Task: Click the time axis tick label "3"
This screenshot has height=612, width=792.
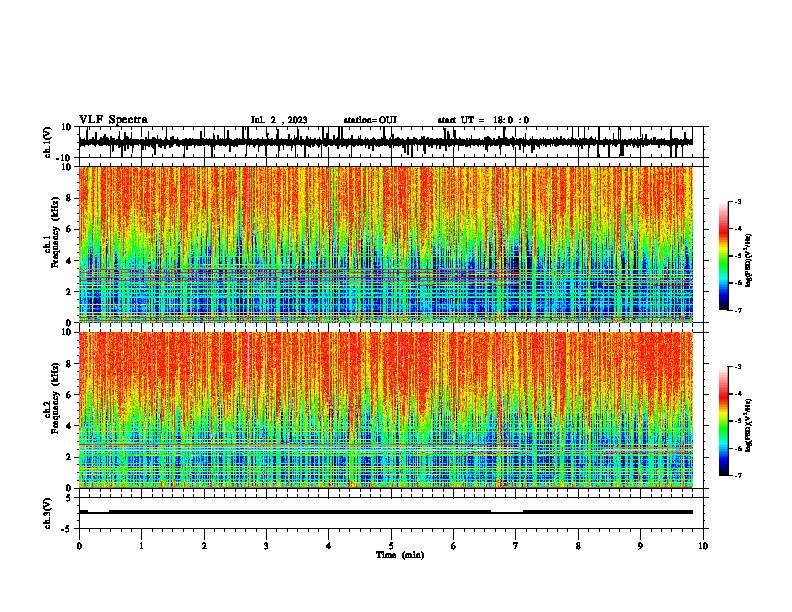Action: [x=266, y=546]
